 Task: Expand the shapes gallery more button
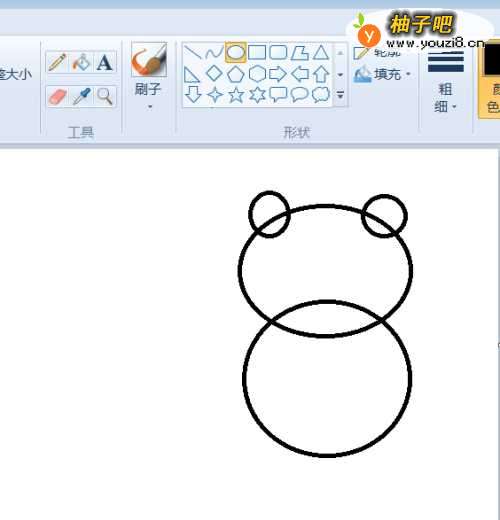(x=340, y=95)
